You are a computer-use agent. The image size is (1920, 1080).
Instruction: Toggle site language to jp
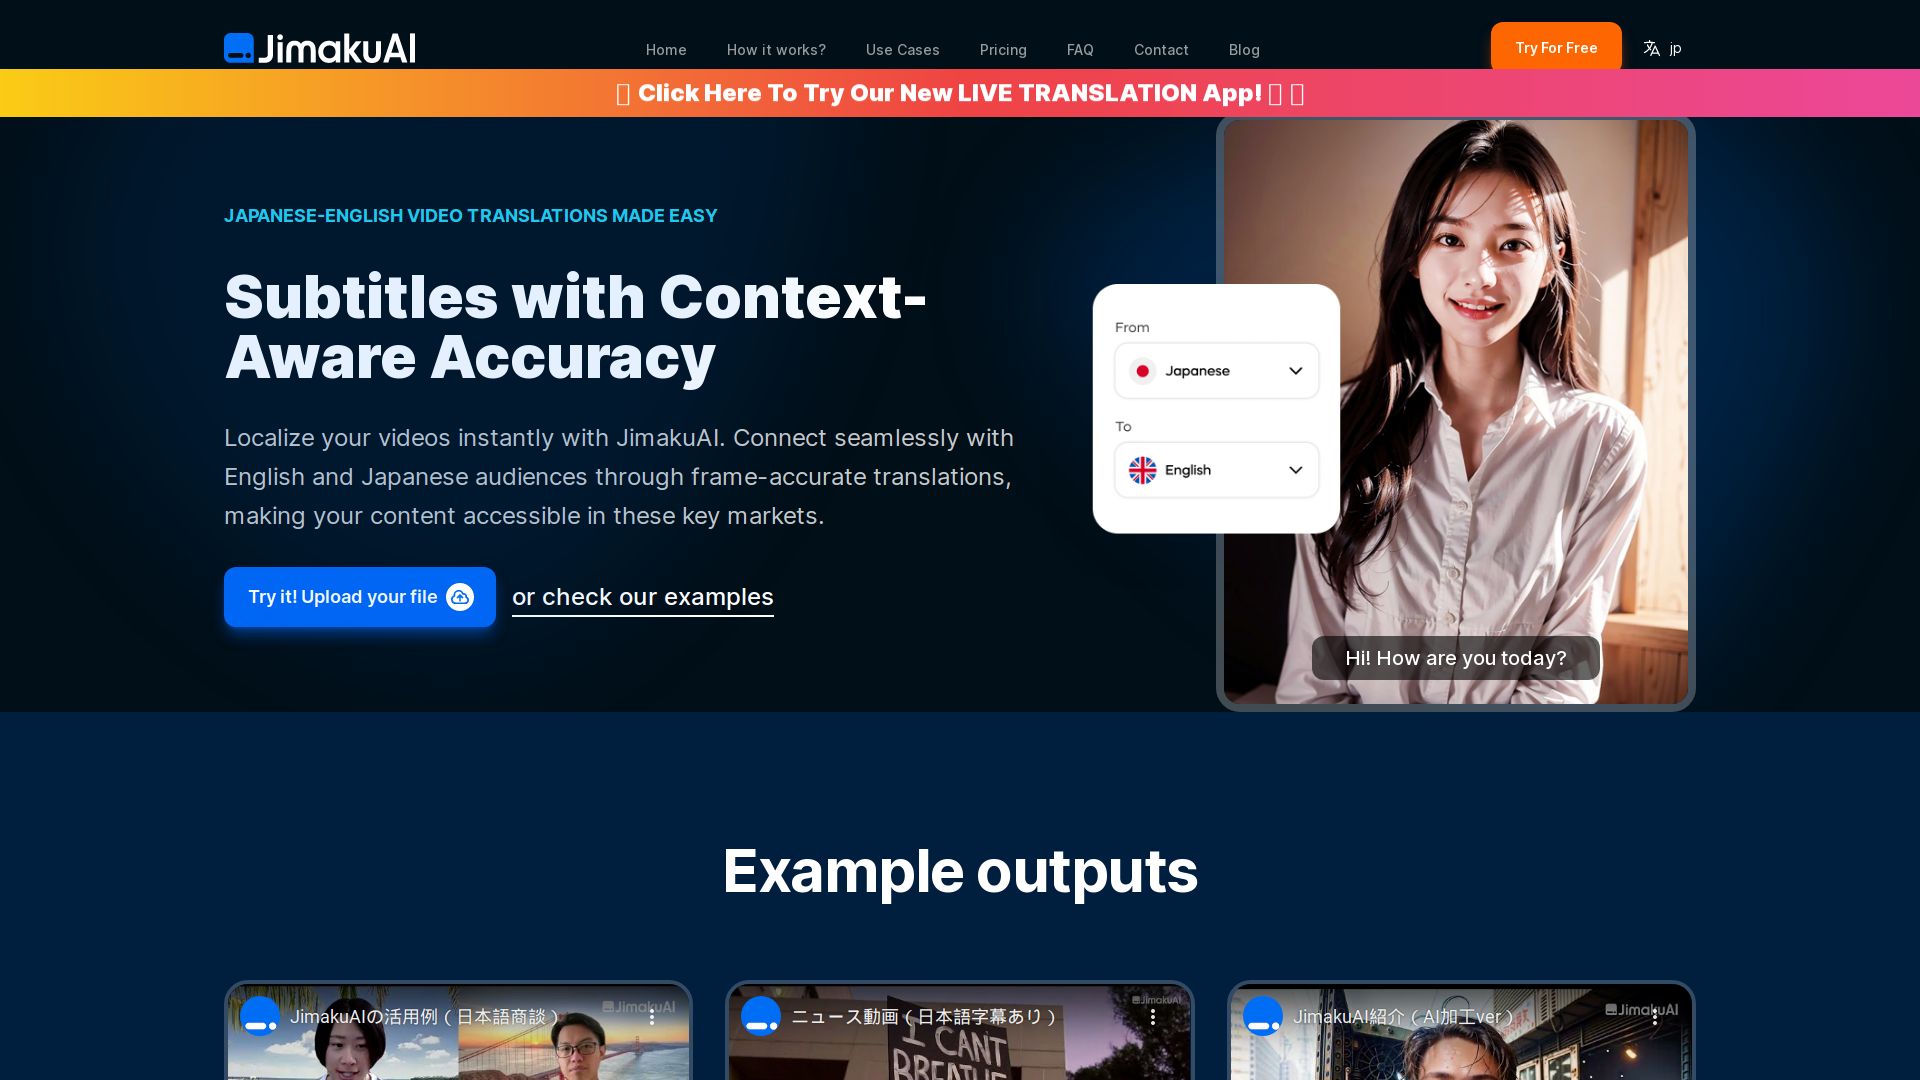(x=1675, y=48)
